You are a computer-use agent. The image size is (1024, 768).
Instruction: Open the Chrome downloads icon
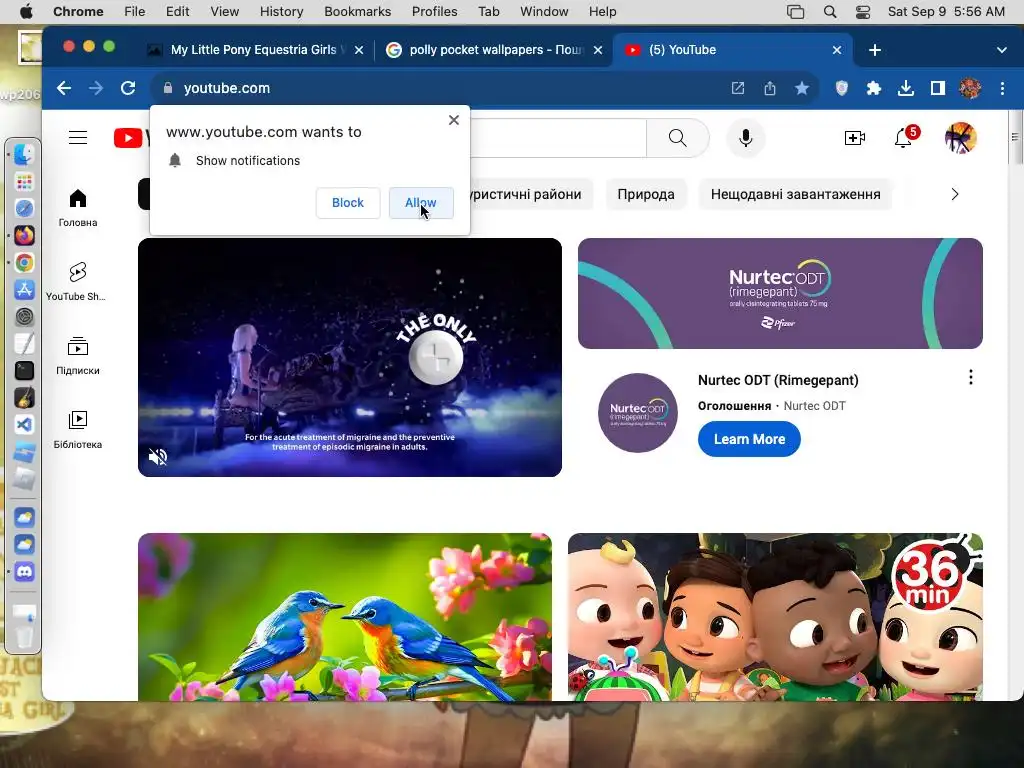(x=905, y=88)
